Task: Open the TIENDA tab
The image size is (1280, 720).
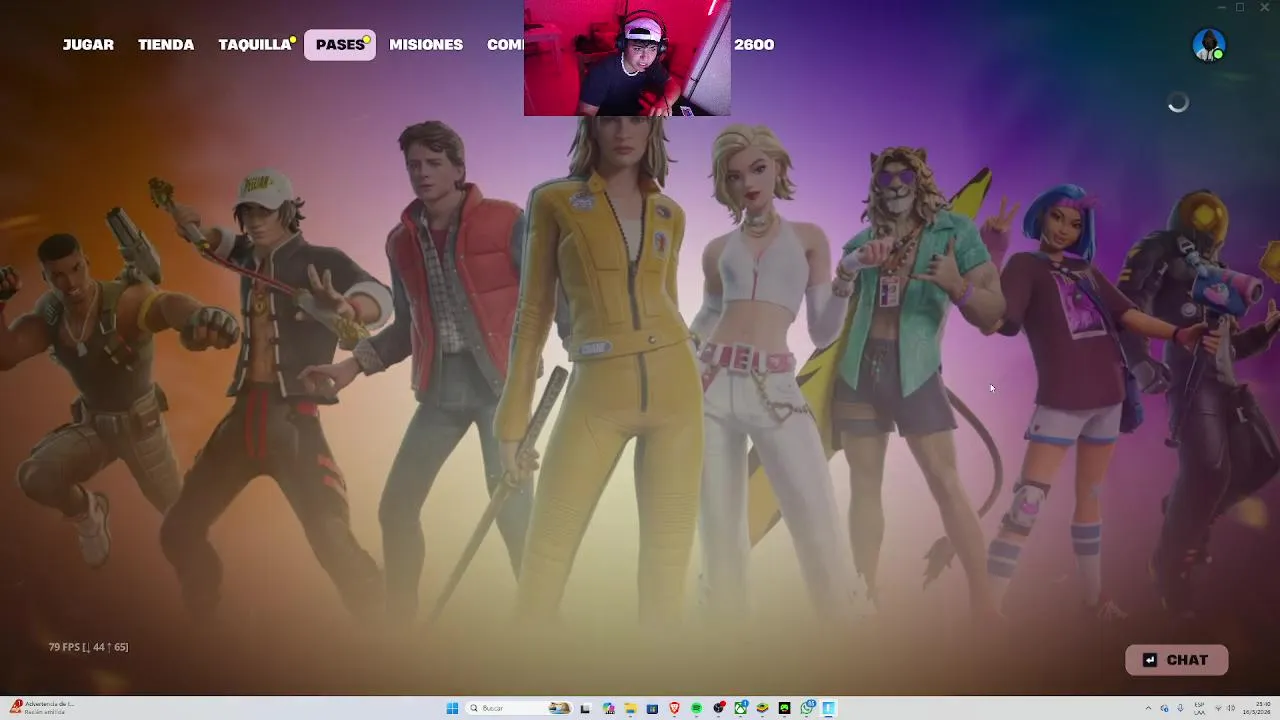Action: pyautogui.click(x=166, y=44)
